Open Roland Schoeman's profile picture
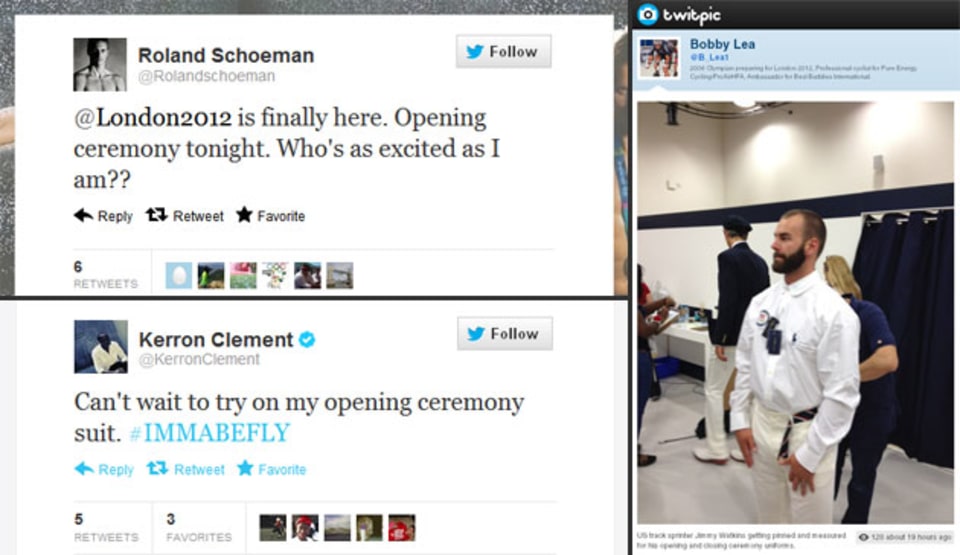 point(100,64)
